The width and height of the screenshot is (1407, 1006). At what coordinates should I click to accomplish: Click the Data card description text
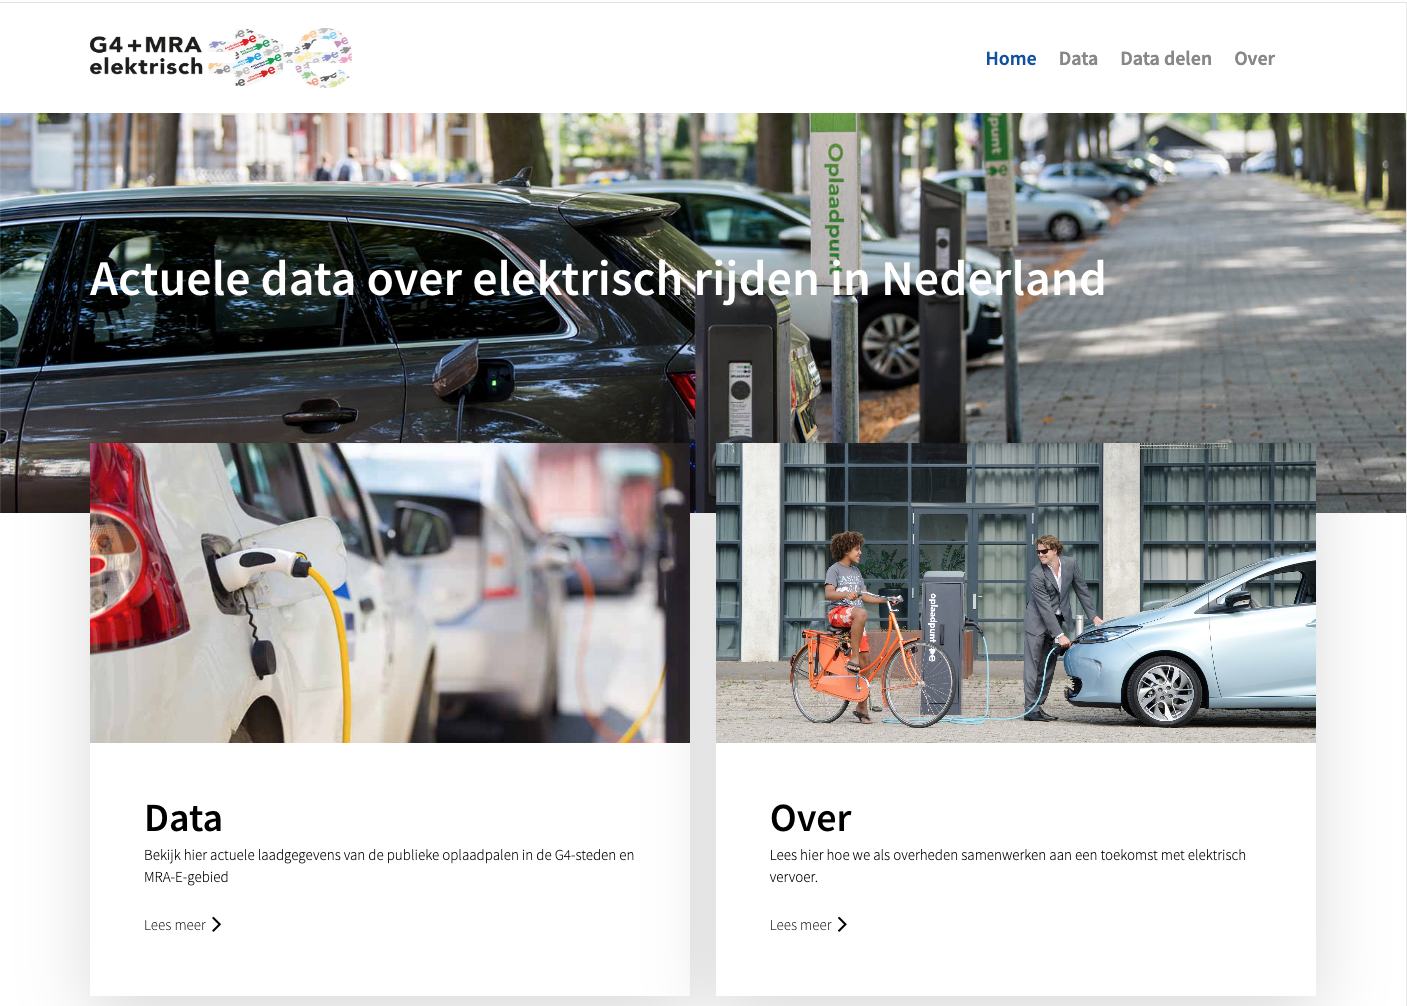click(x=388, y=866)
